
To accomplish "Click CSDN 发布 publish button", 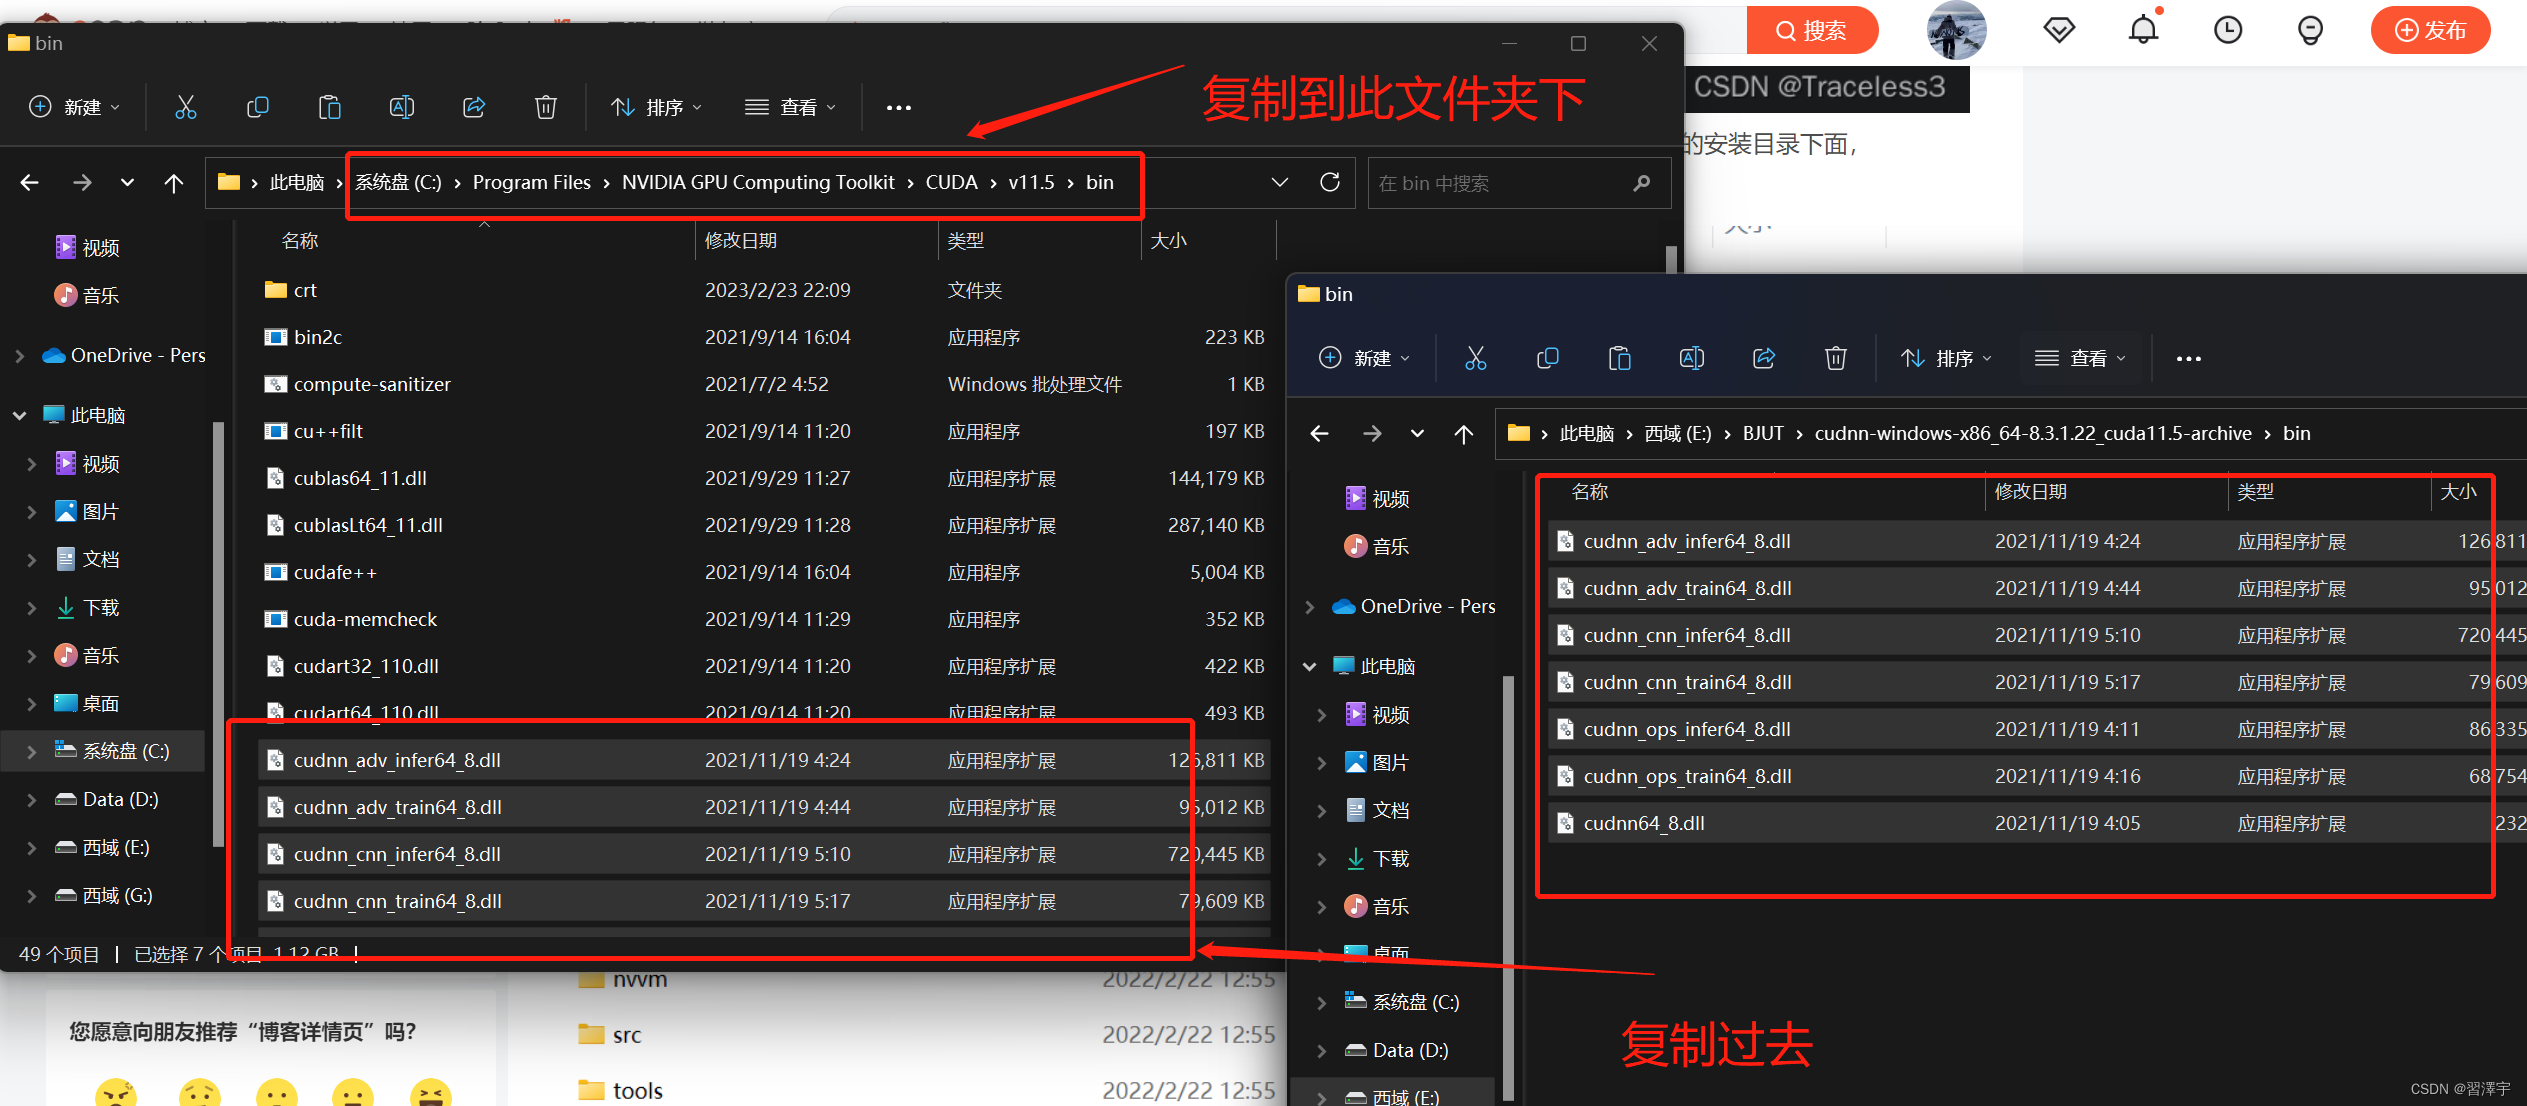I will point(2430,30).
